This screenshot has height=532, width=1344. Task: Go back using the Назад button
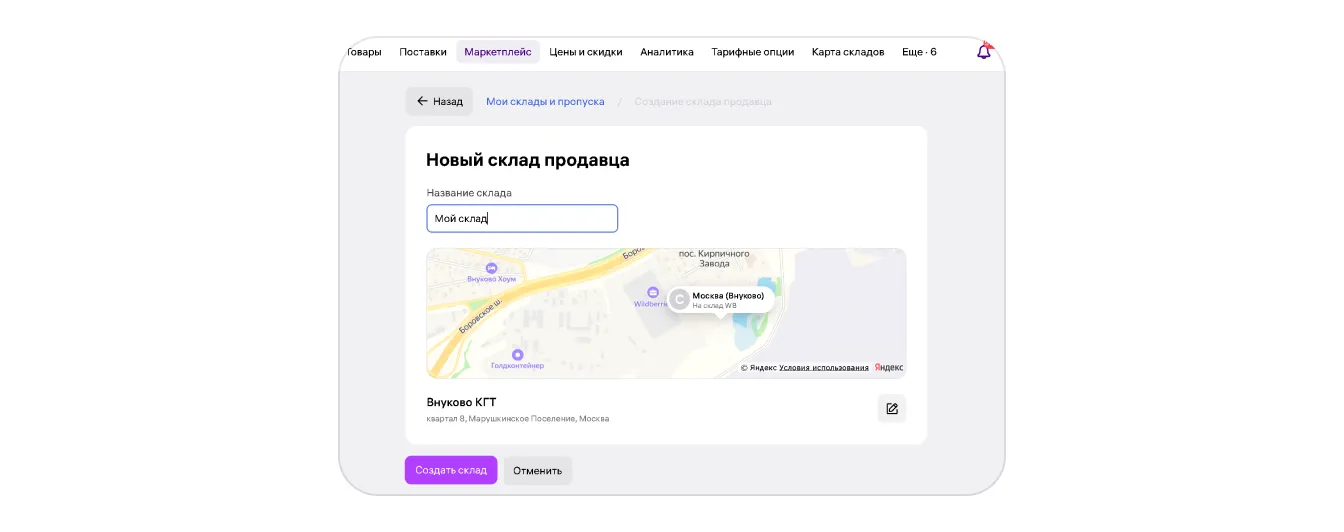(x=439, y=101)
